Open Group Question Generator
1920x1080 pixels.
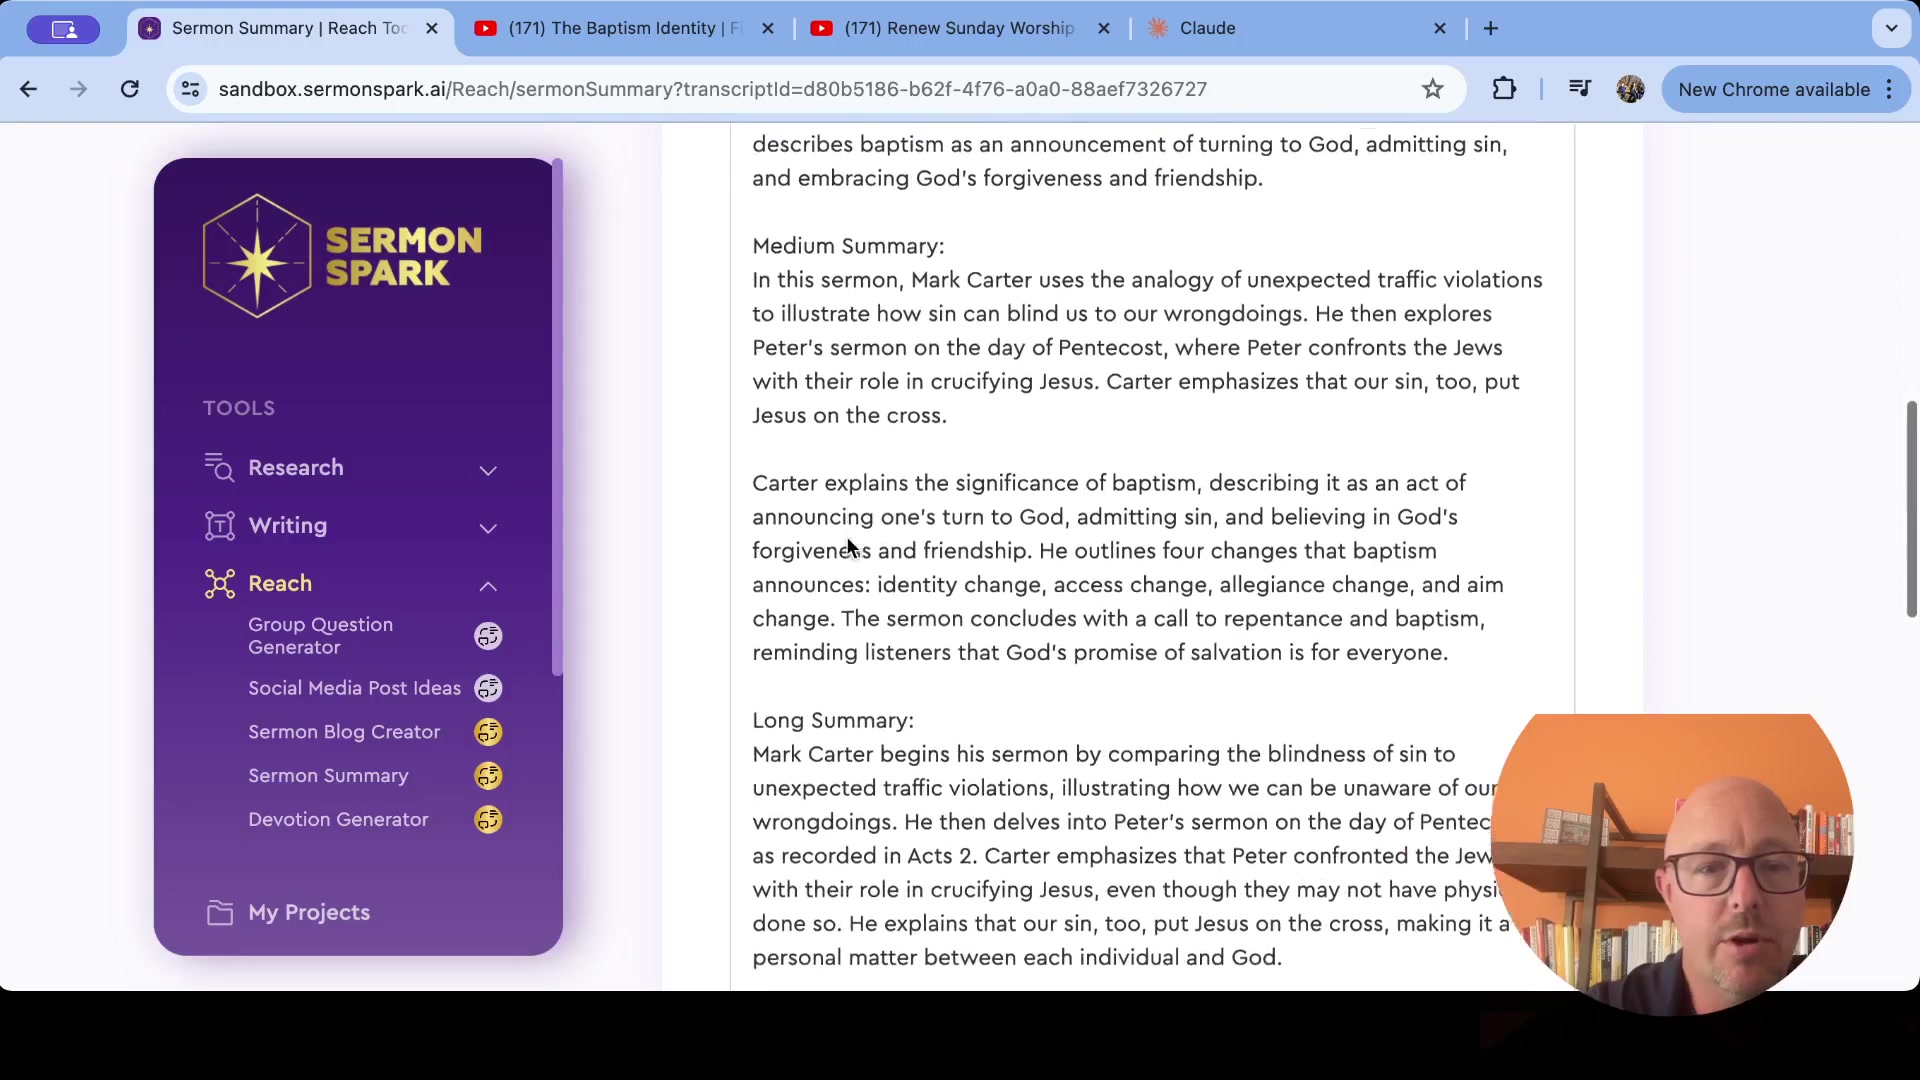coord(321,636)
